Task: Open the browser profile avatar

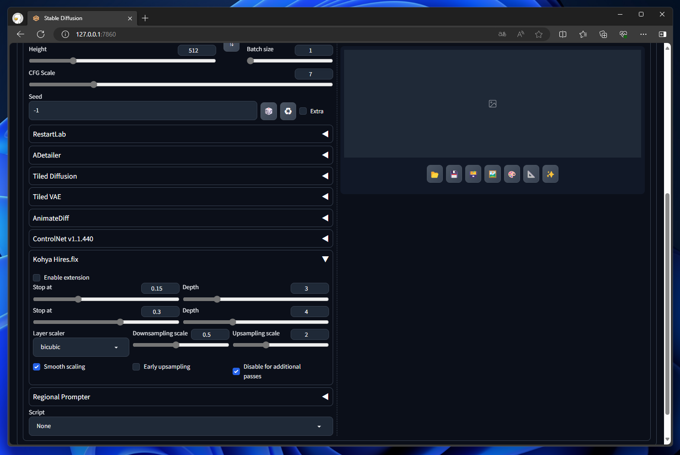Action: tap(18, 18)
